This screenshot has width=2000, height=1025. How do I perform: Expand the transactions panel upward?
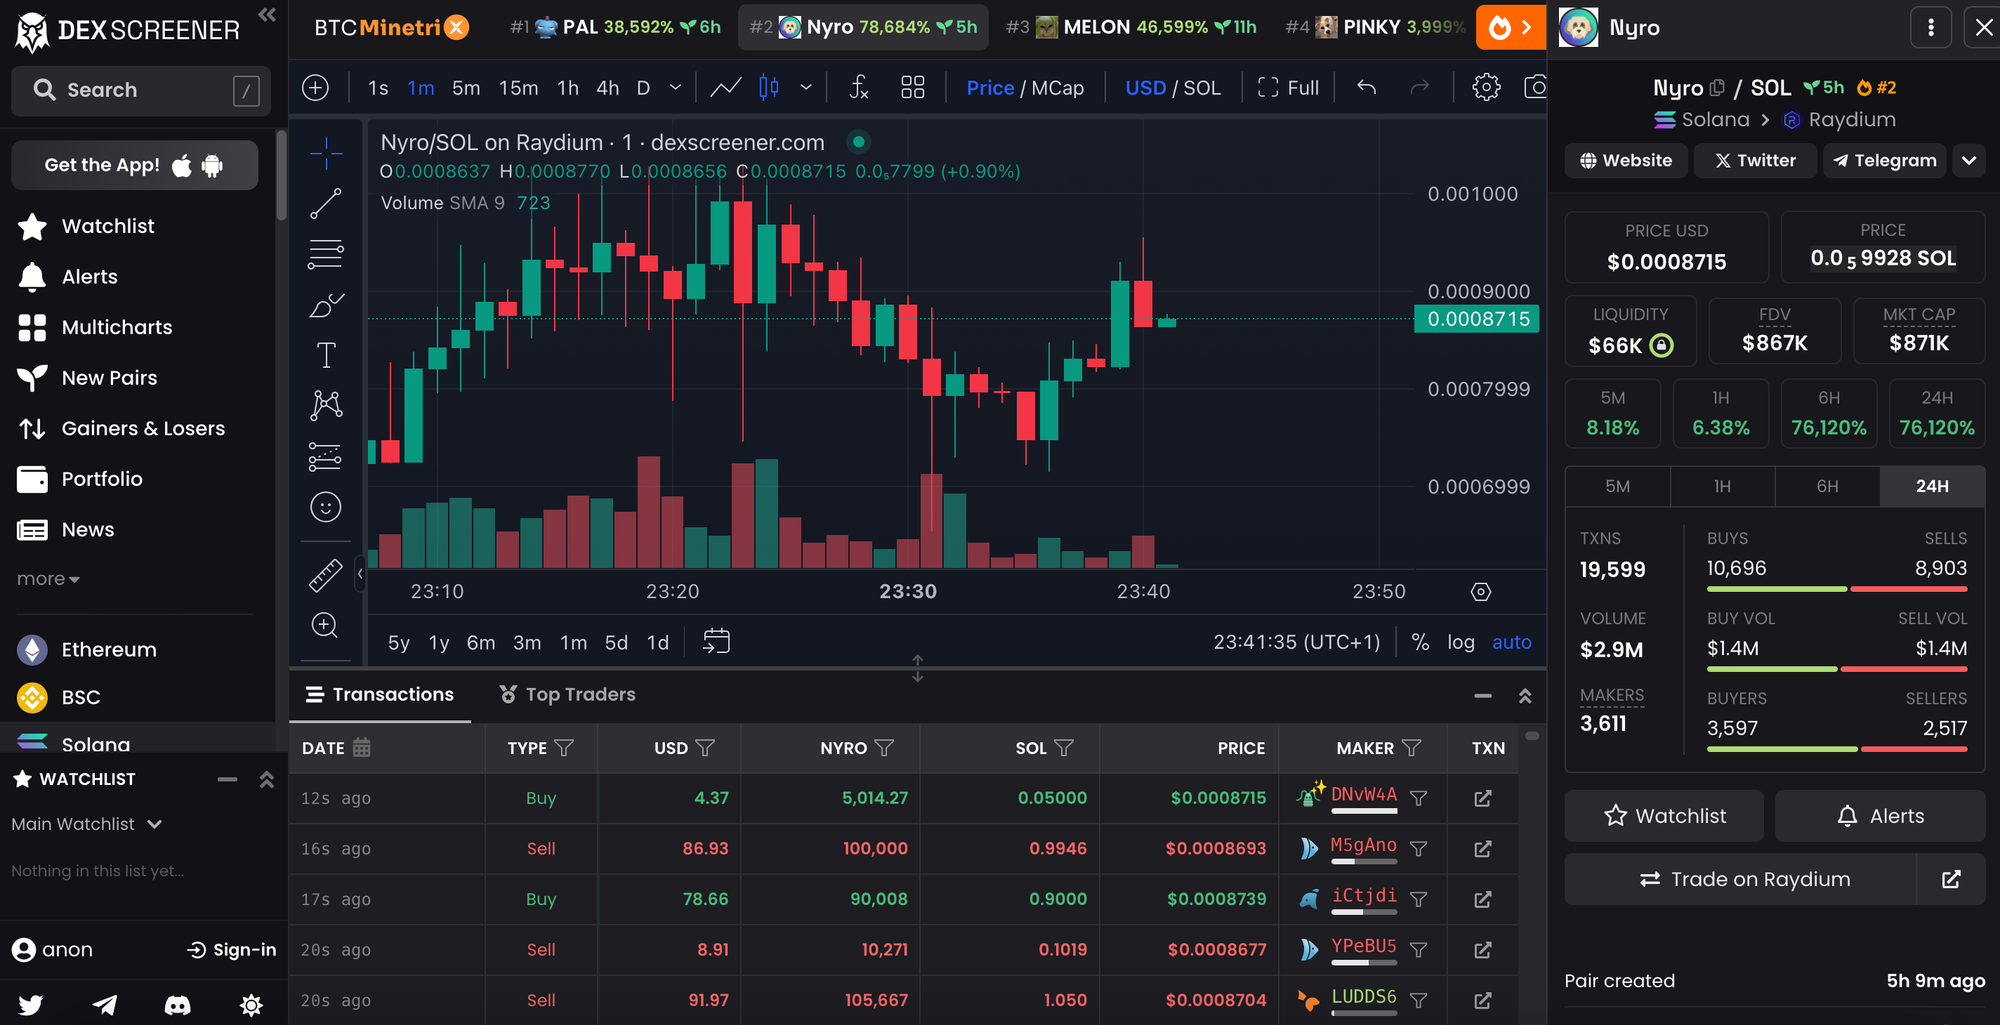[x=1525, y=696]
